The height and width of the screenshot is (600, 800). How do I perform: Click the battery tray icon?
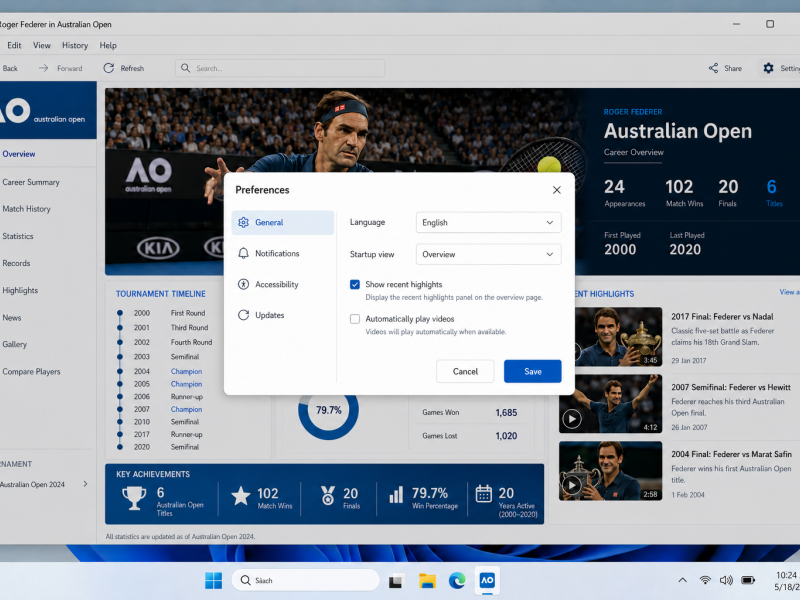tap(748, 580)
